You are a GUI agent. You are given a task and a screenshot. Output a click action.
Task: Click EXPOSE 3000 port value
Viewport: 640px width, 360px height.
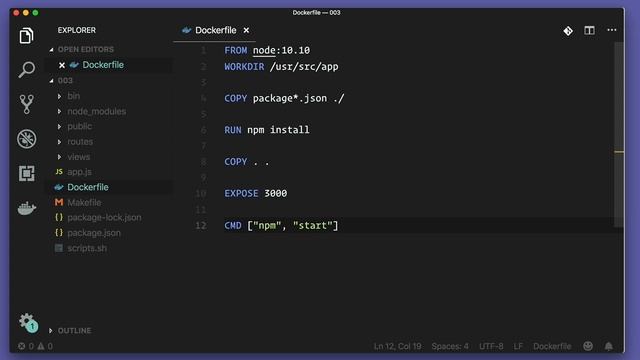click(276, 193)
